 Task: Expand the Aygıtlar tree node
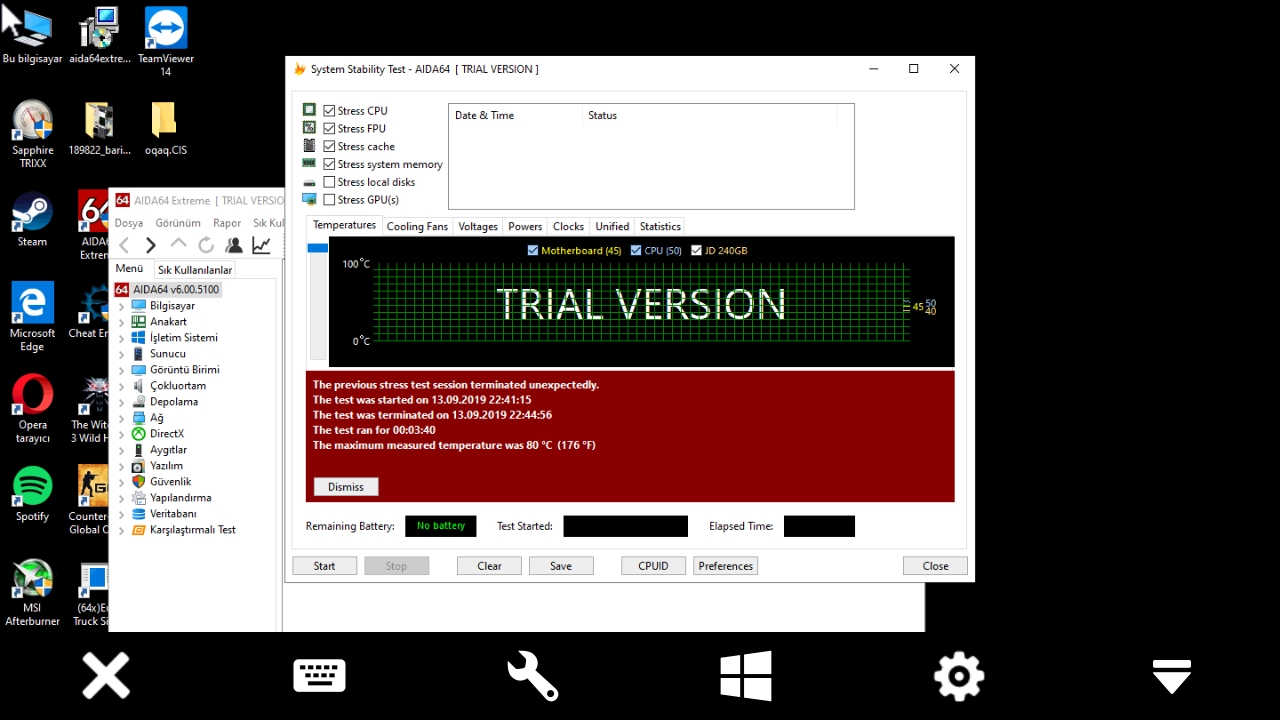click(122, 450)
